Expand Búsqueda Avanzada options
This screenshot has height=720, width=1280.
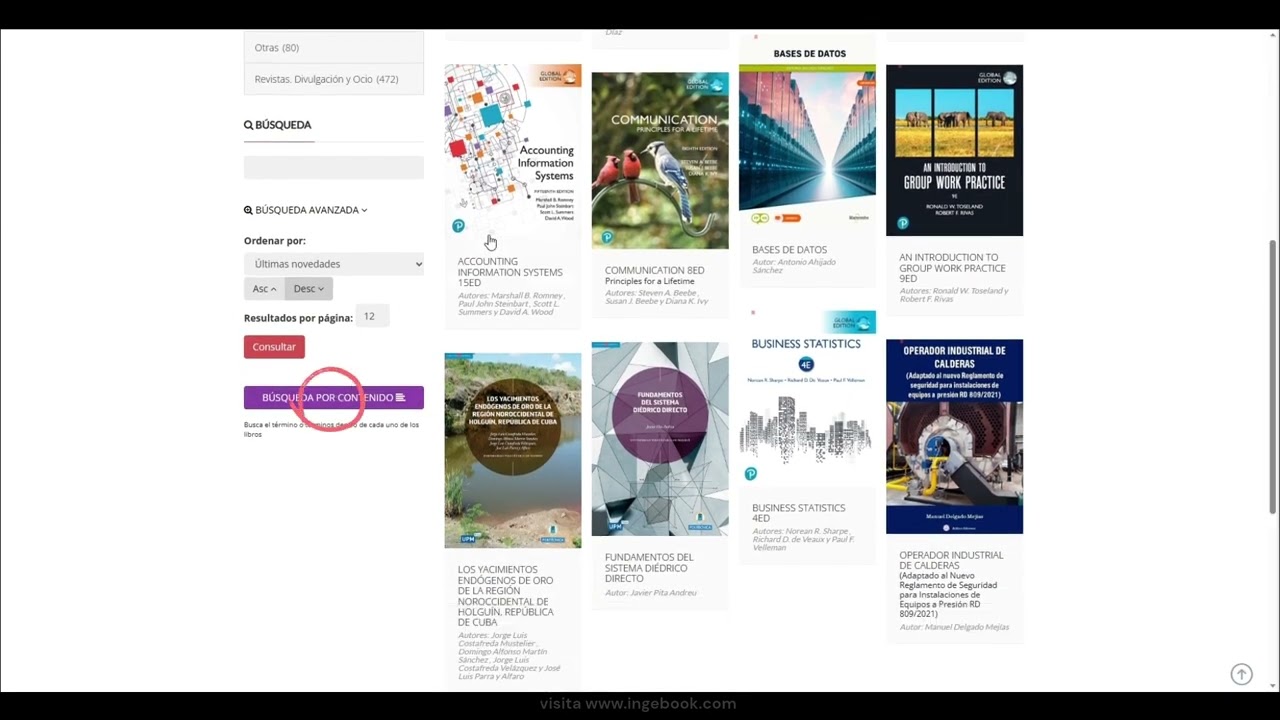[306, 210]
